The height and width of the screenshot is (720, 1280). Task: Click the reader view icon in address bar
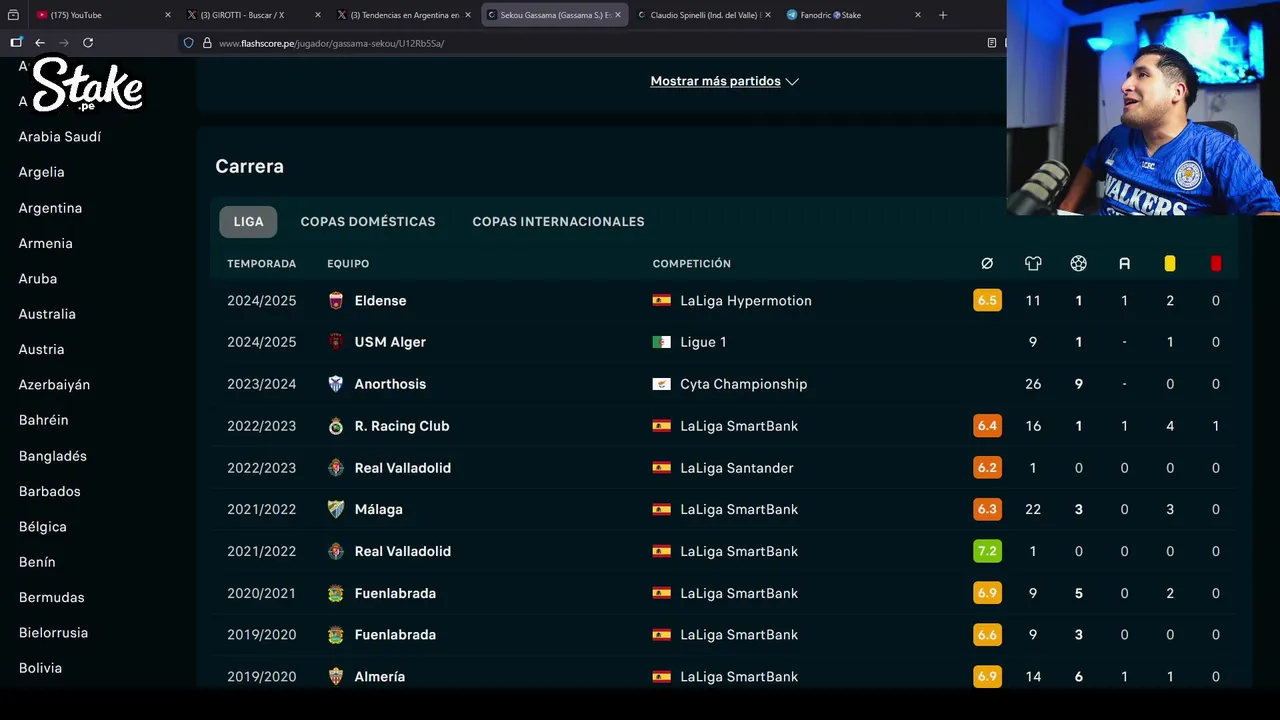tap(991, 43)
